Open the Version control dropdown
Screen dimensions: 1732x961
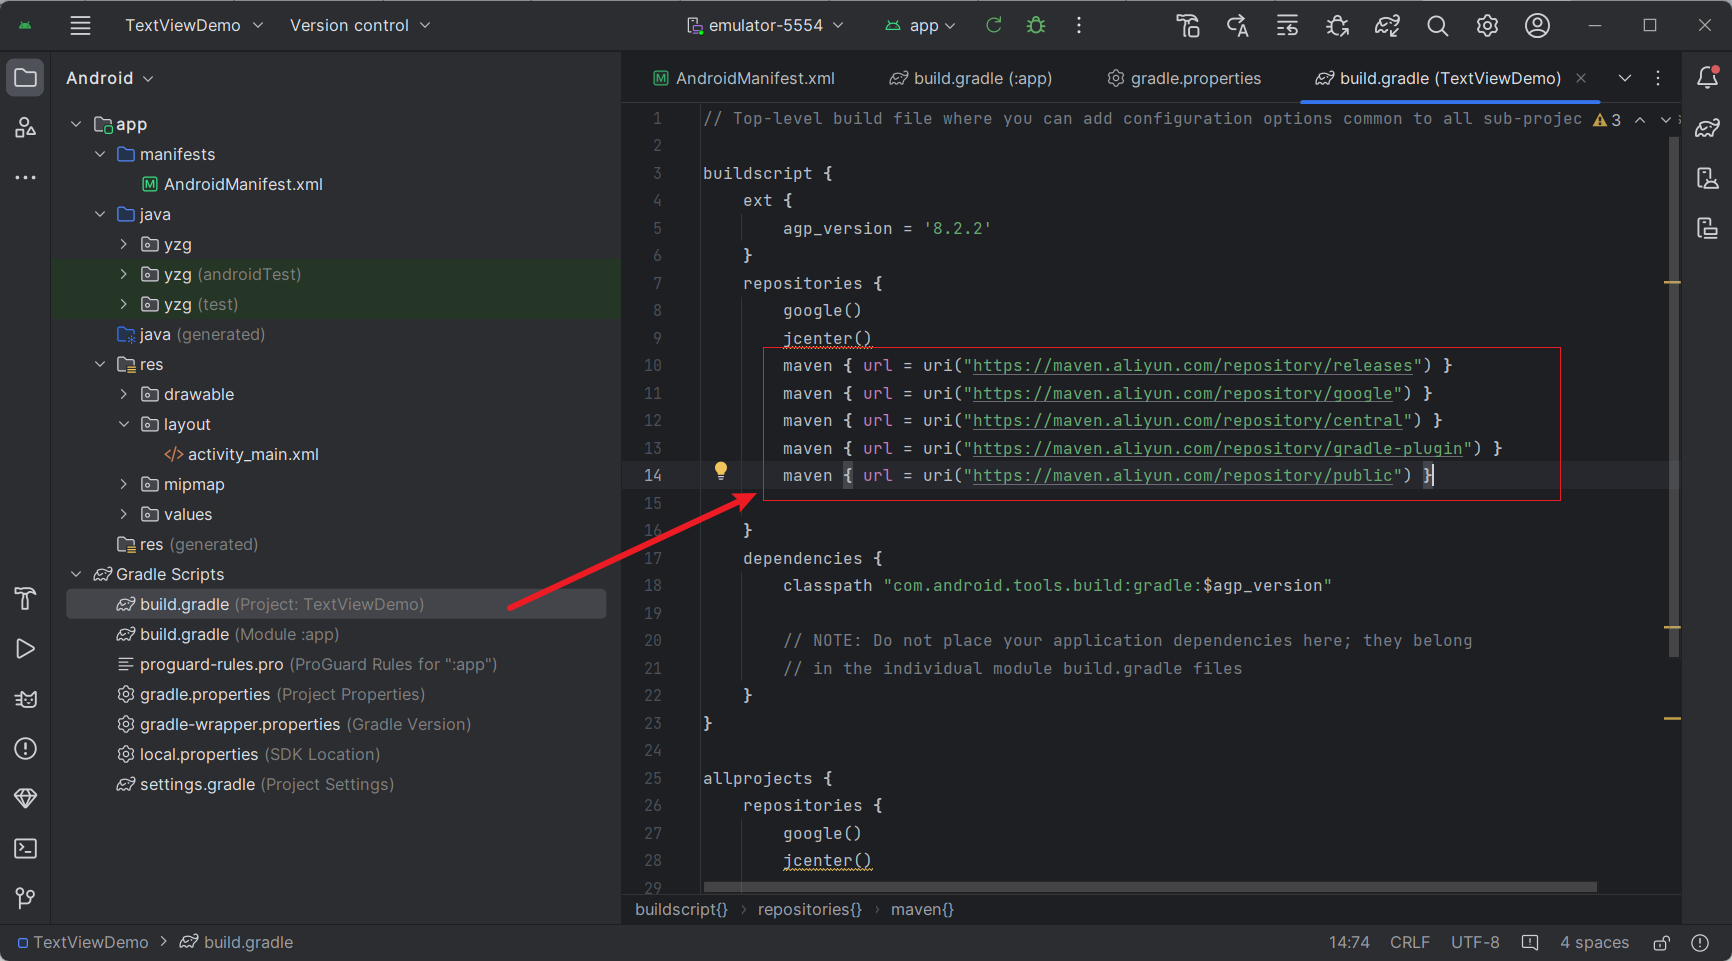[x=360, y=26]
